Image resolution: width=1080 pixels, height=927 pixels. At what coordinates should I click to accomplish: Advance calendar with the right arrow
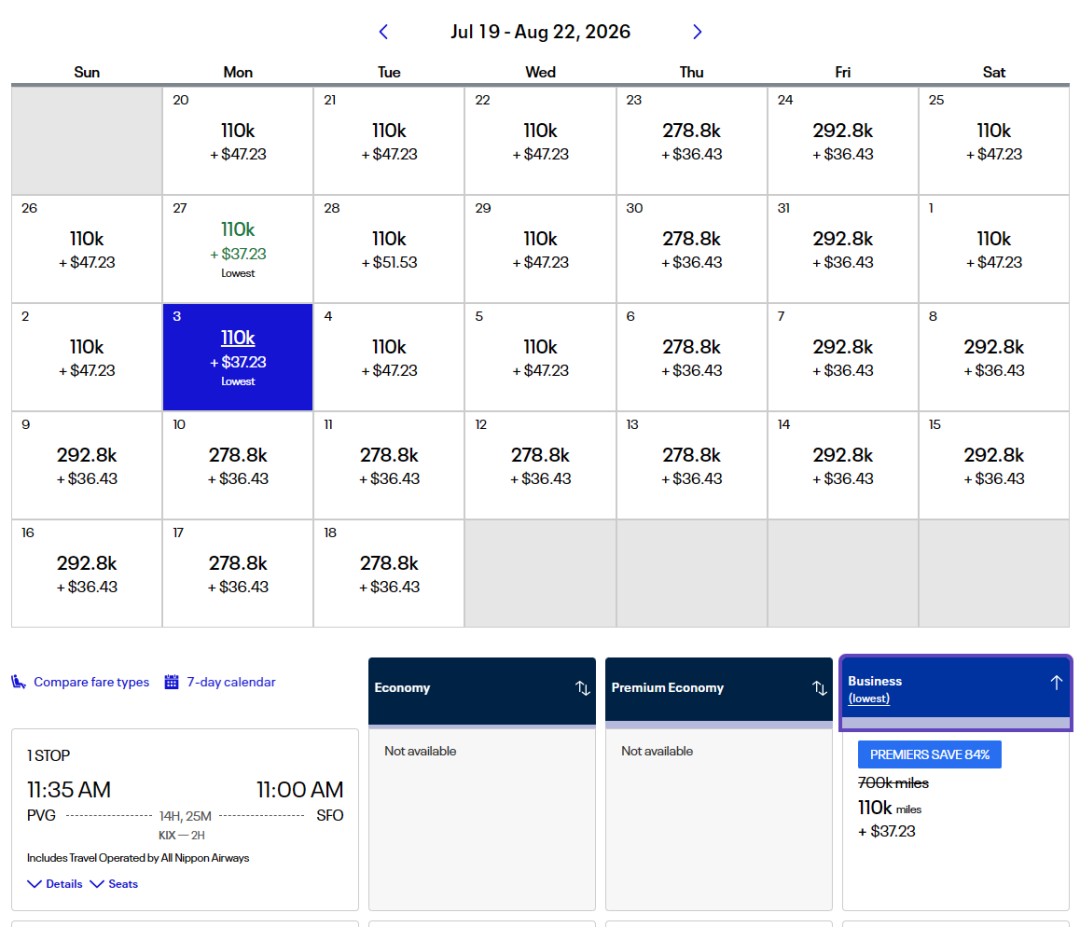coord(697,32)
